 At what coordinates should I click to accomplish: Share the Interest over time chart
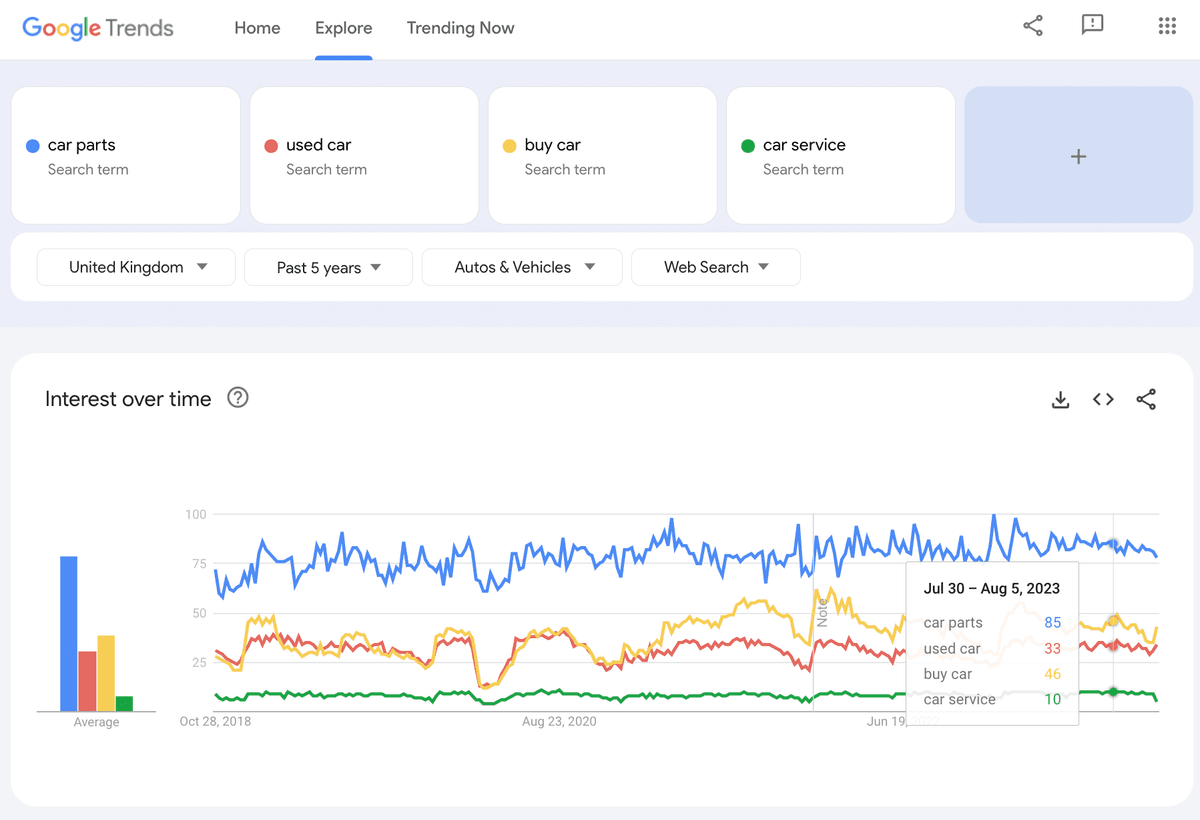coord(1146,400)
